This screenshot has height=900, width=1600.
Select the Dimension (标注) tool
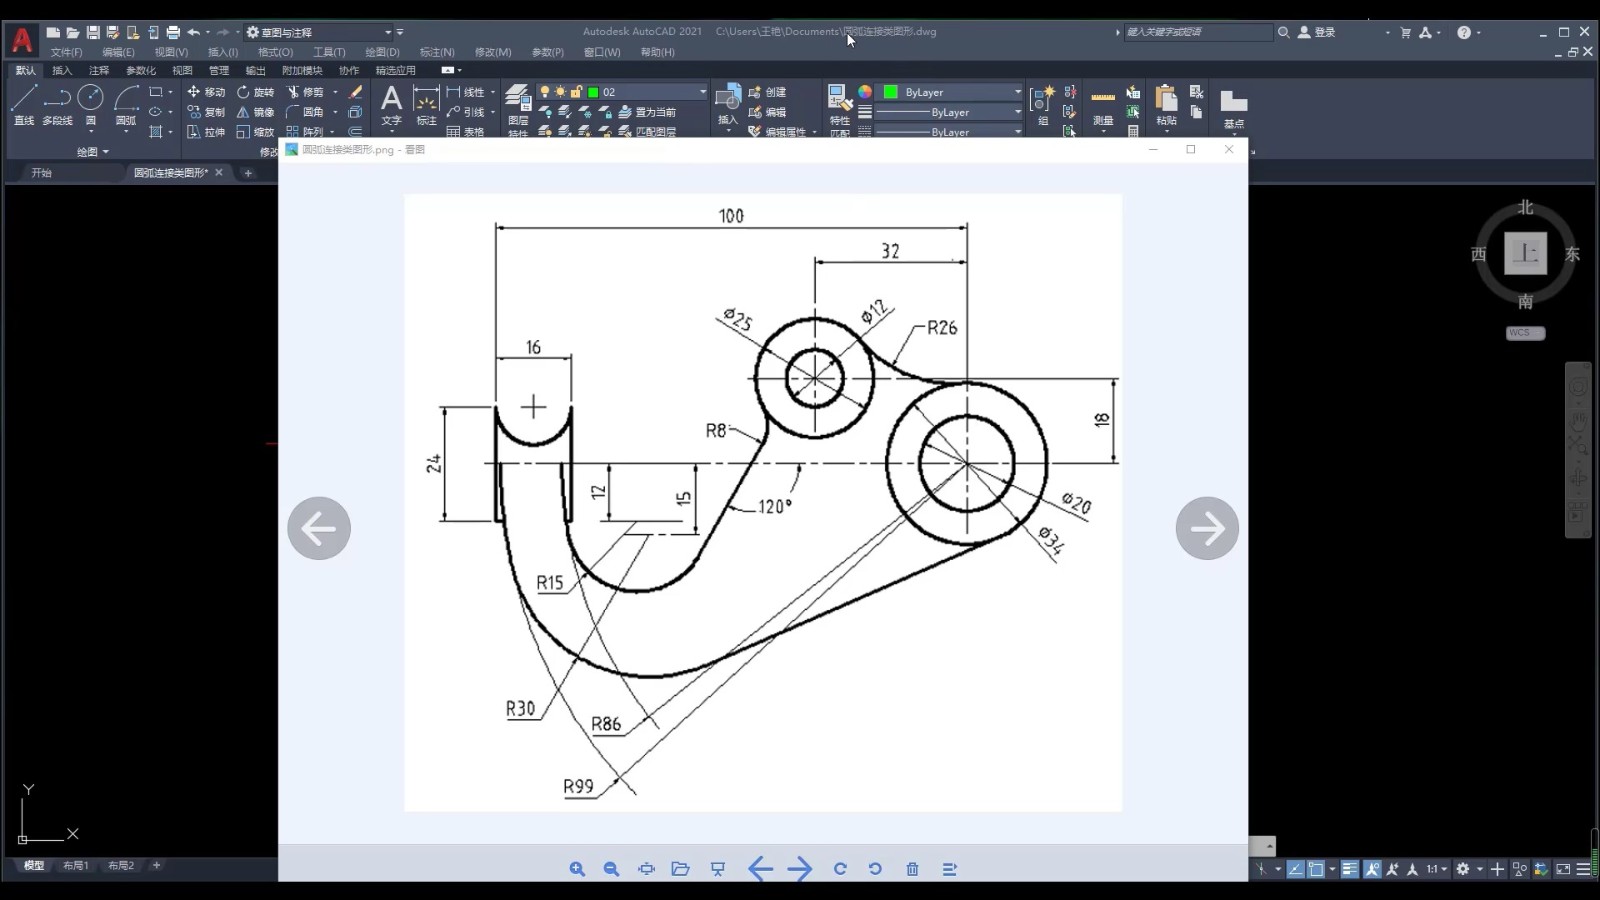426,105
